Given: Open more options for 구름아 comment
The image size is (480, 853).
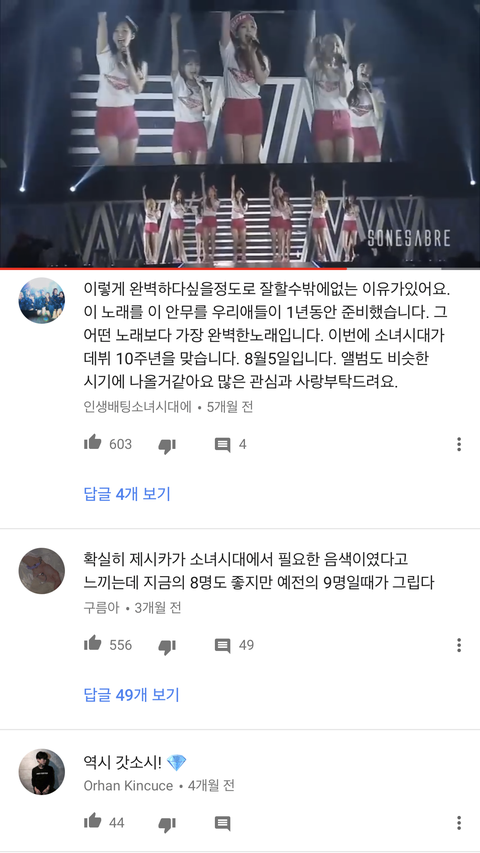Looking at the screenshot, I should pyautogui.click(x=459, y=645).
